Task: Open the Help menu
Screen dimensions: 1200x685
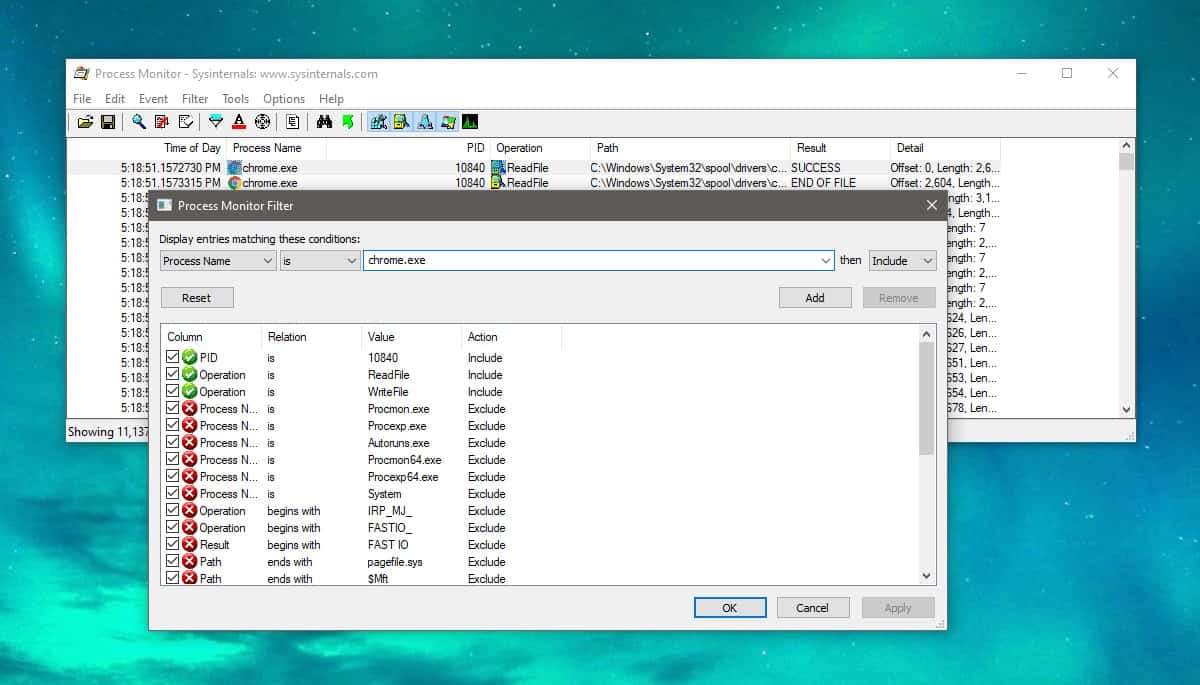Action: pyautogui.click(x=331, y=98)
